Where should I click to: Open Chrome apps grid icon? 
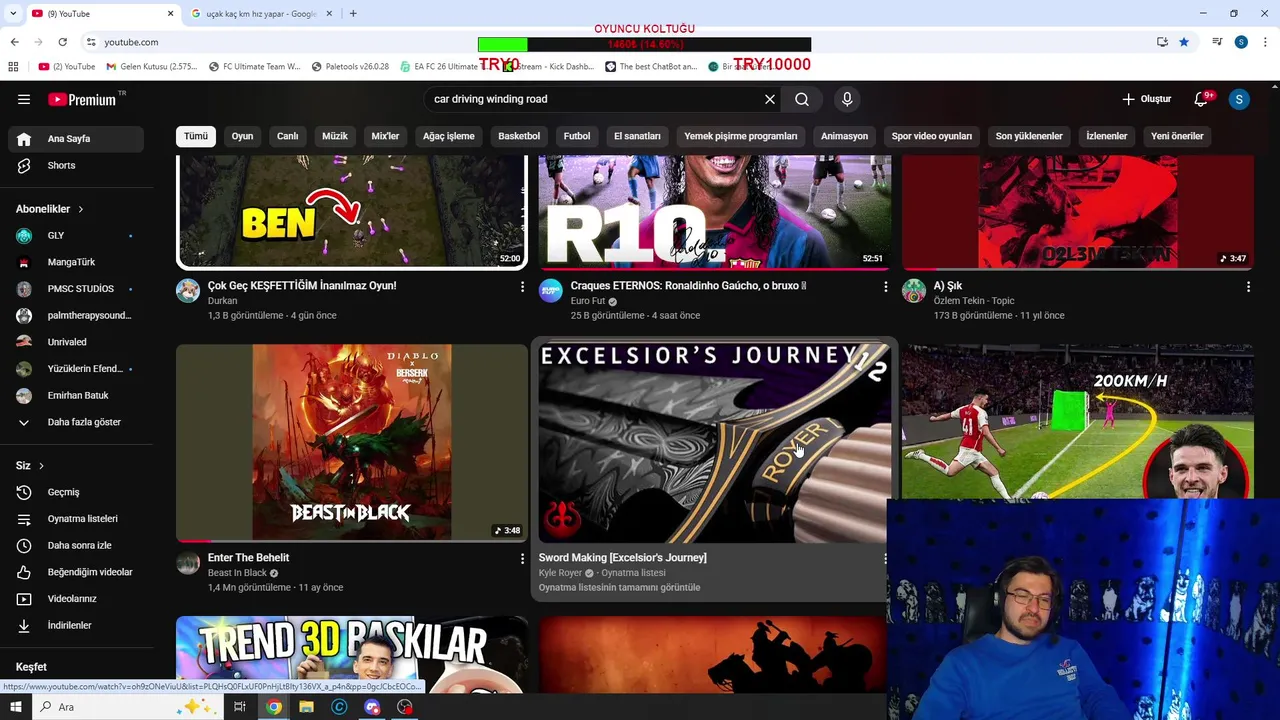coord(13,67)
